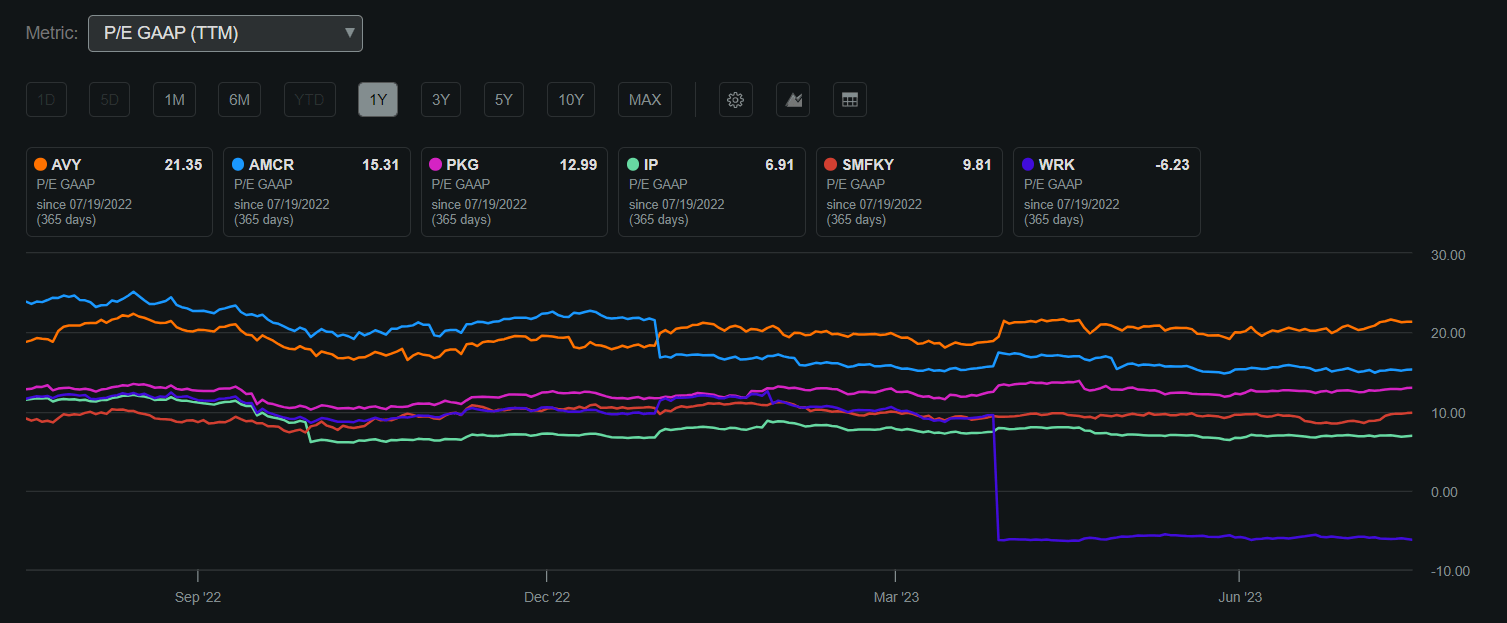
Task: Click the Dec '22 axis label
Action: click(x=547, y=598)
